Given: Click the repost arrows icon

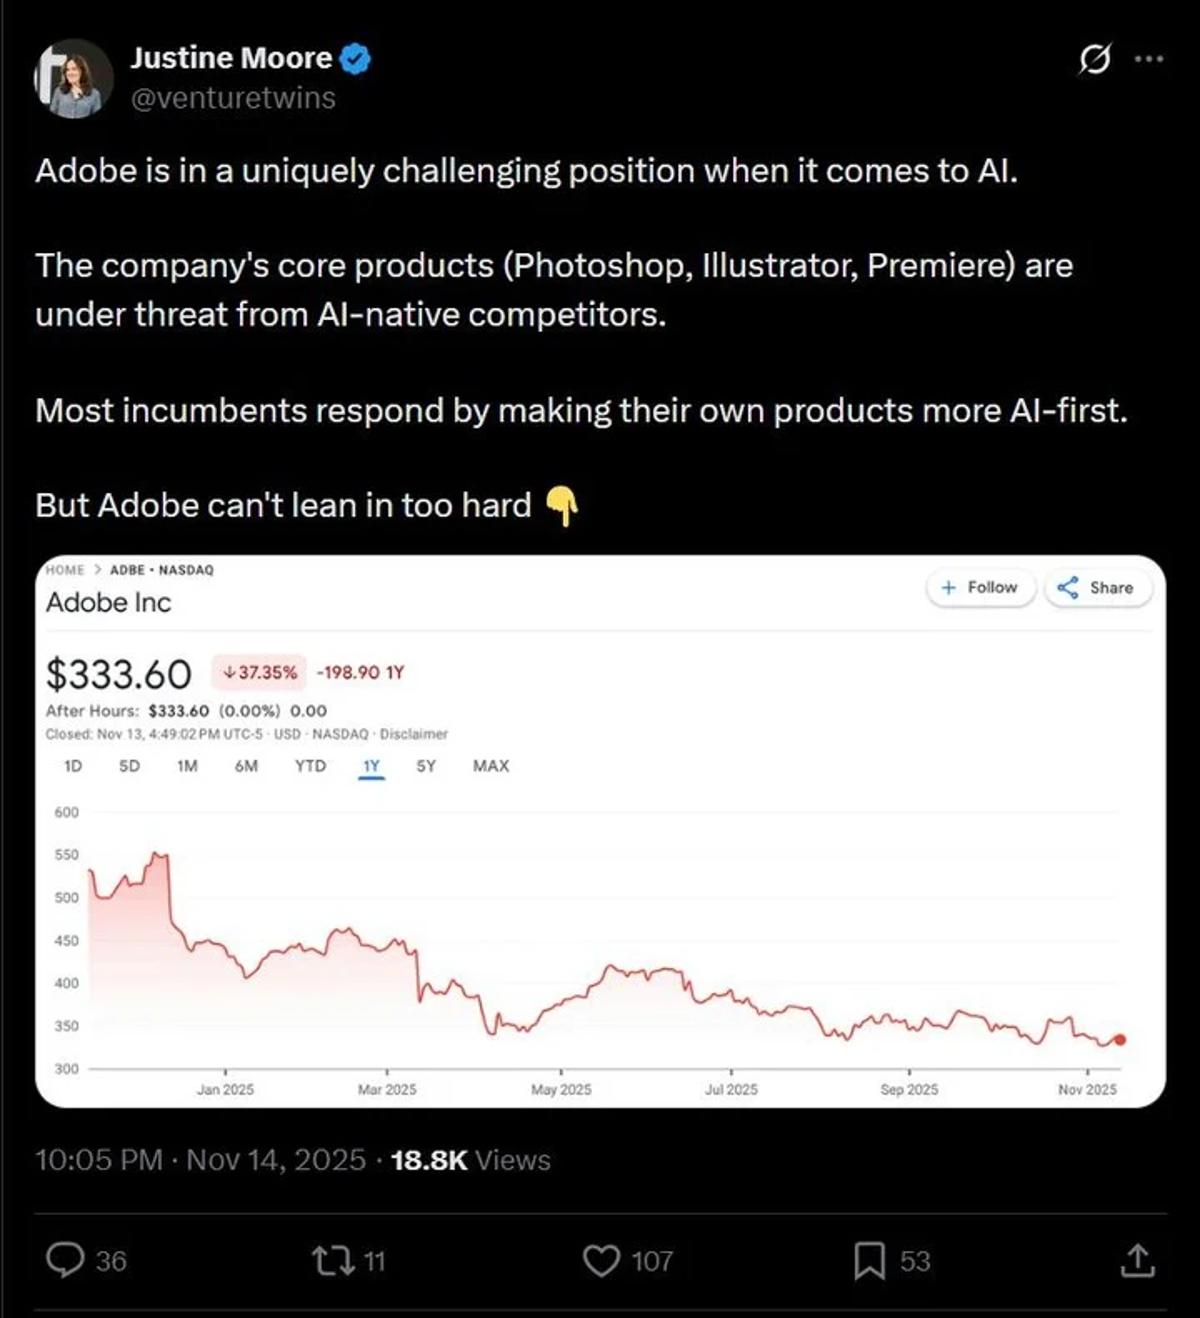Looking at the screenshot, I should 333,1260.
